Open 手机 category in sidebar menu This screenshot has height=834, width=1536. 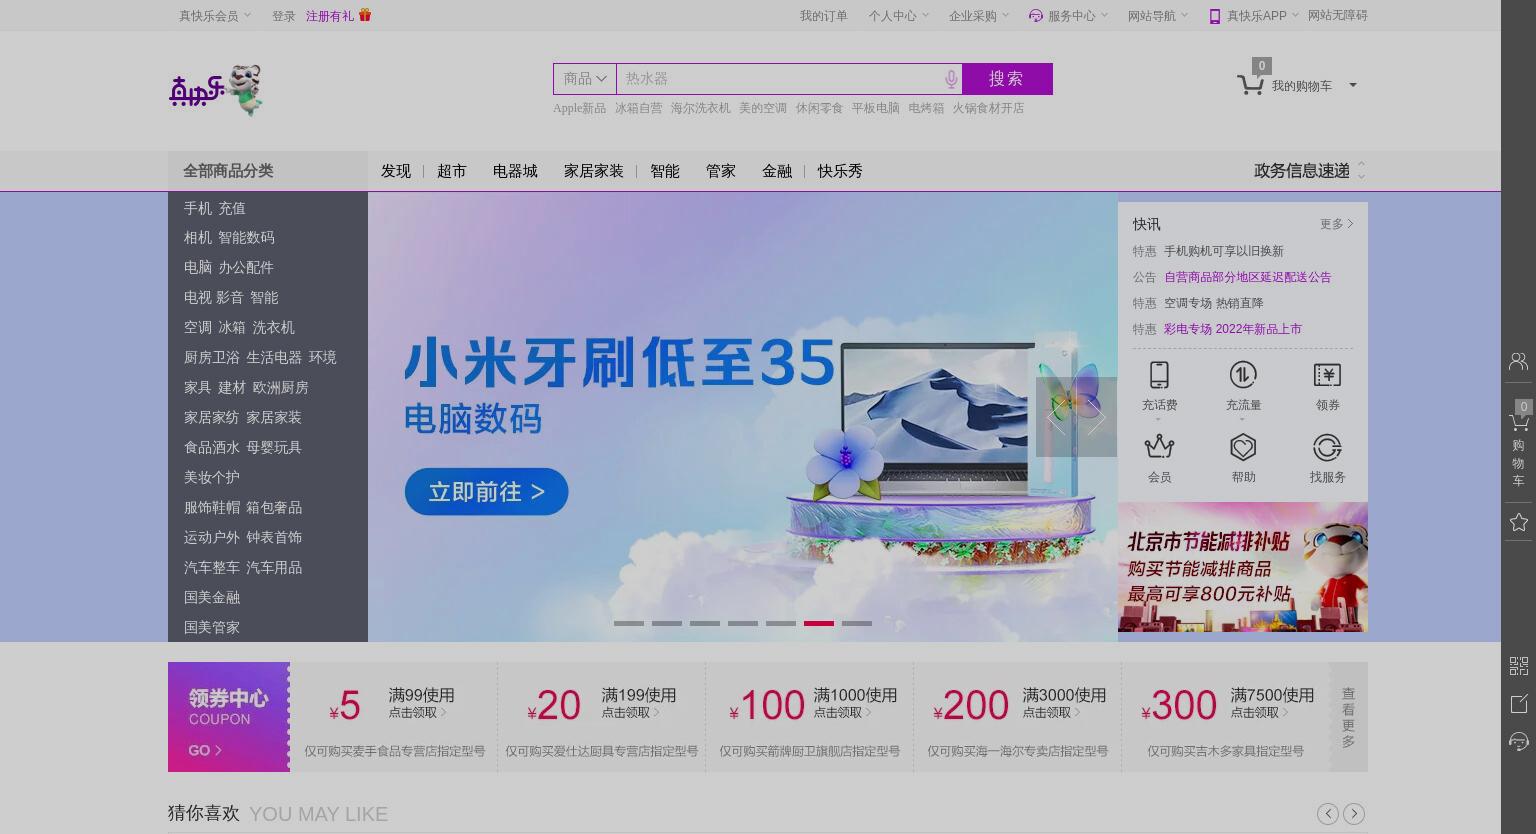click(x=198, y=208)
